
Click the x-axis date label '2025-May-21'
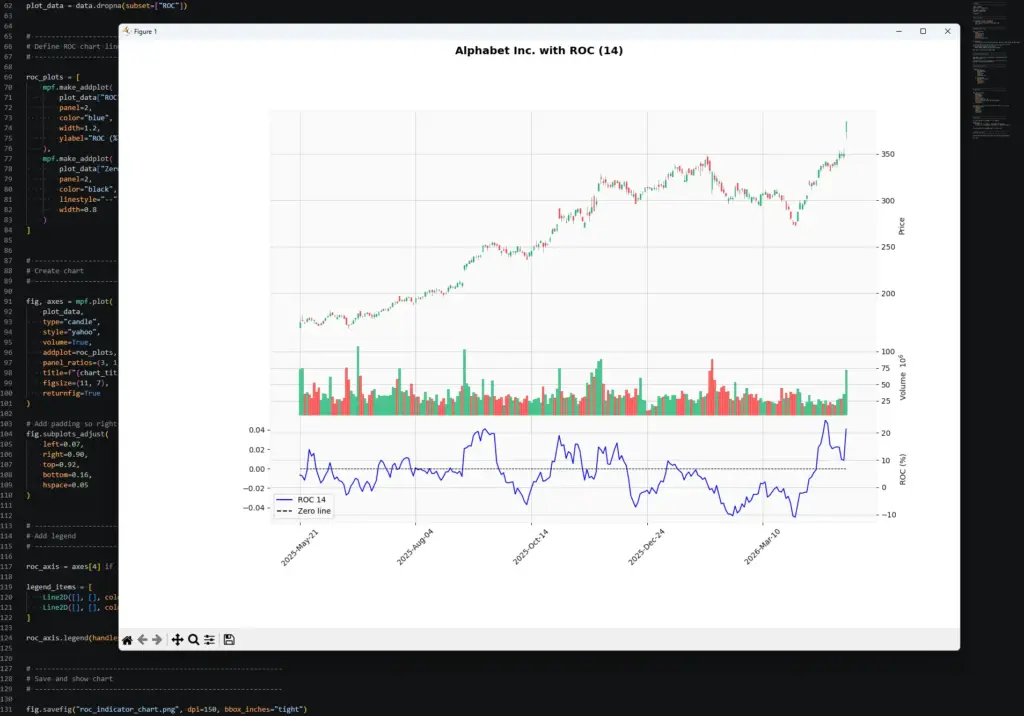300,547
